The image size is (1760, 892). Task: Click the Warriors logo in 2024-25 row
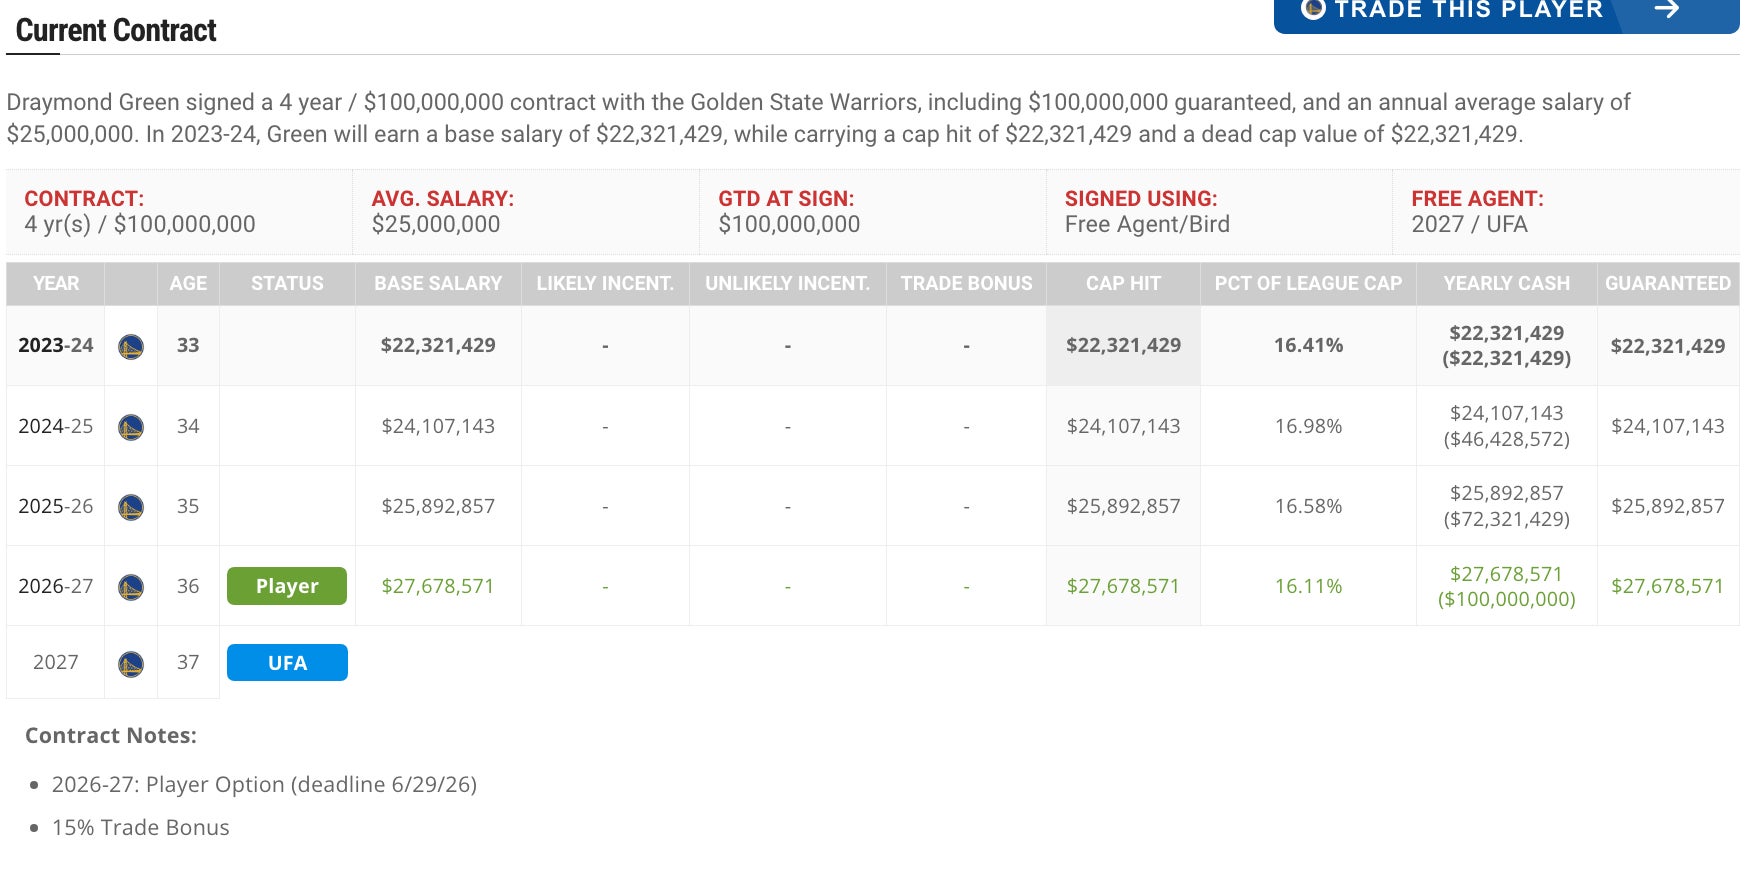pyautogui.click(x=131, y=427)
